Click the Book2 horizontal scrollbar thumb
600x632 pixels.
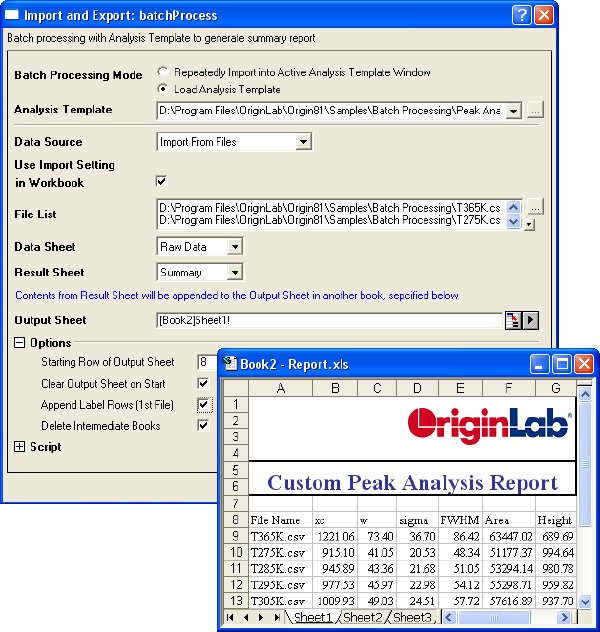(494, 617)
